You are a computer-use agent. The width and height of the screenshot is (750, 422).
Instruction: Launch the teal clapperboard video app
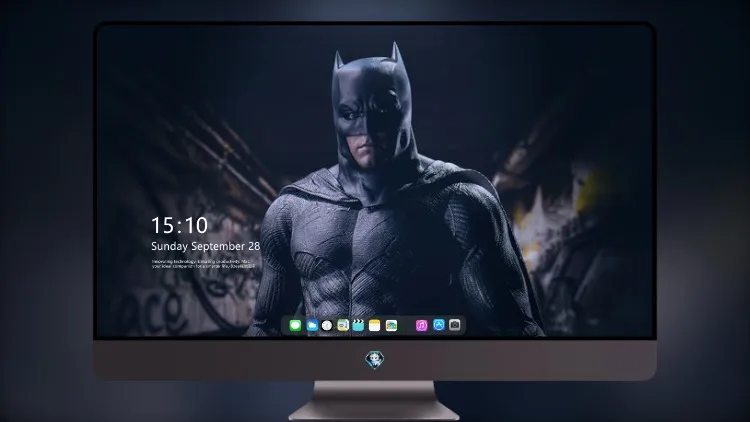click(x=358, y=325)
